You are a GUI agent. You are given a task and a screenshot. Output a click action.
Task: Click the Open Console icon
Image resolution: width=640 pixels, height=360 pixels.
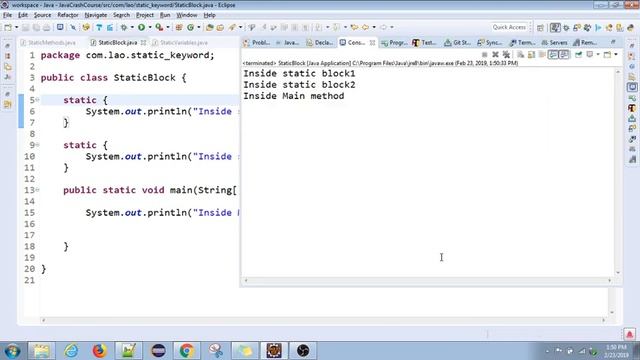607,54
